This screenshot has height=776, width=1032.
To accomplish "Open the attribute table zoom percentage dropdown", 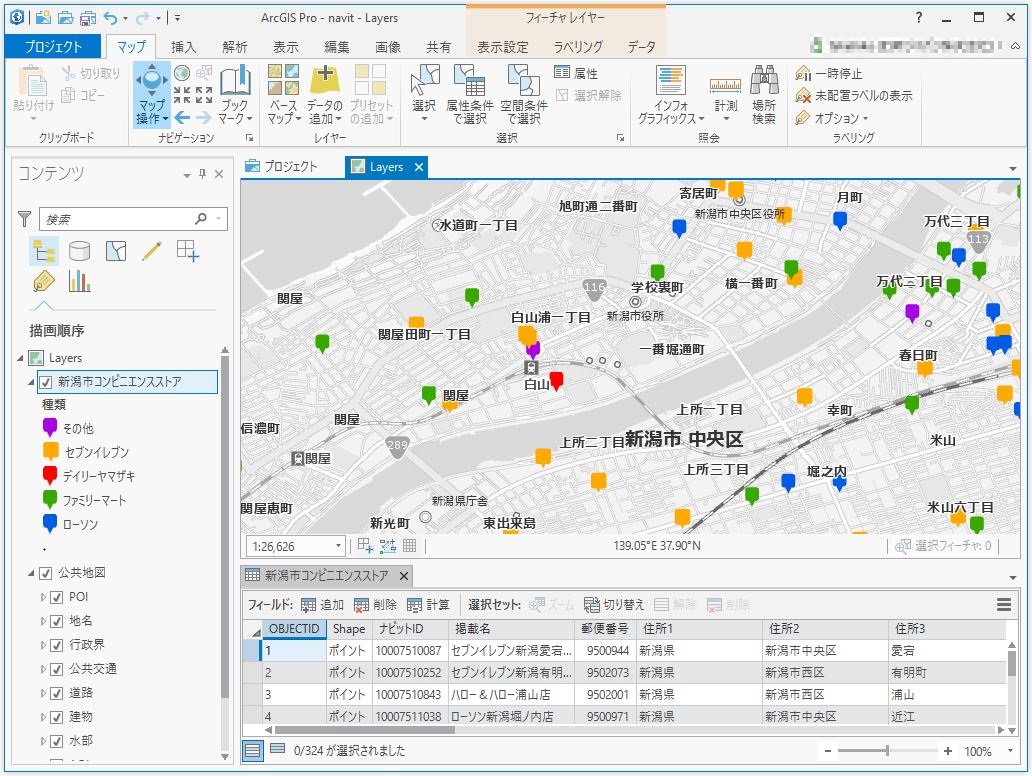I will 1010,750.
